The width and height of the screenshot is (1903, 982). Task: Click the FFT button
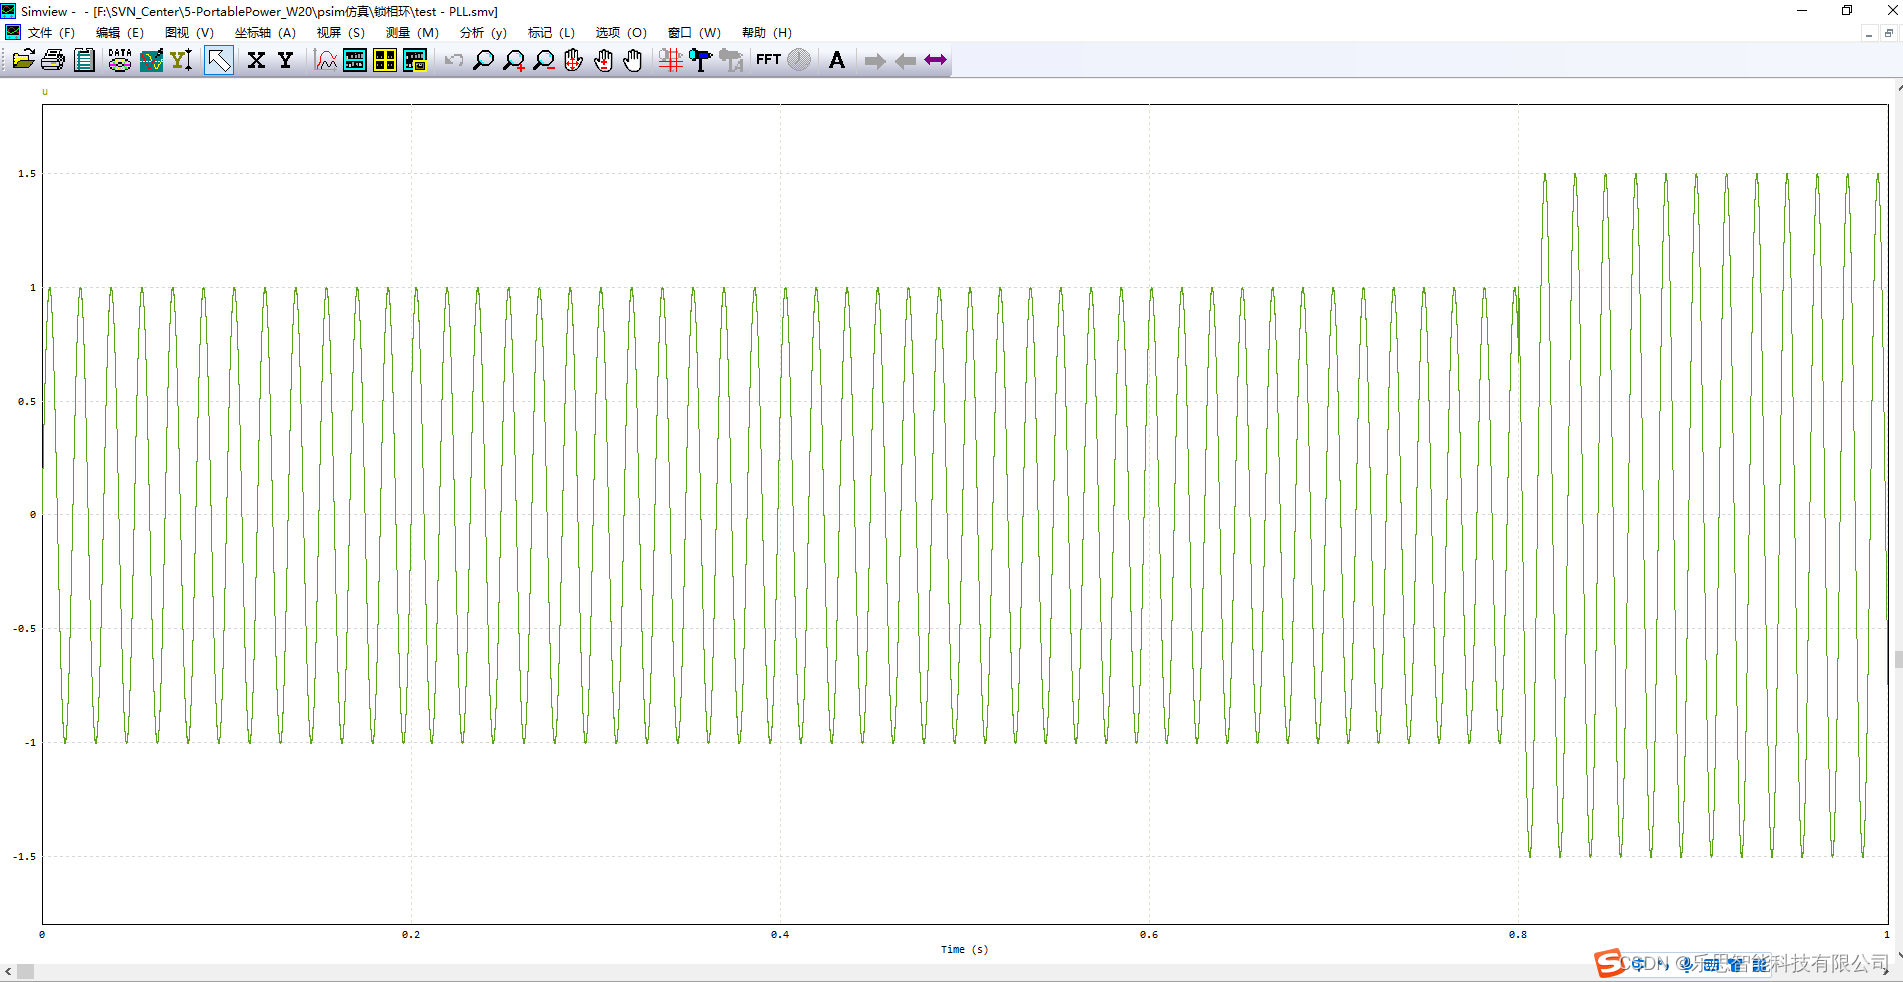(x=768, y=60)
